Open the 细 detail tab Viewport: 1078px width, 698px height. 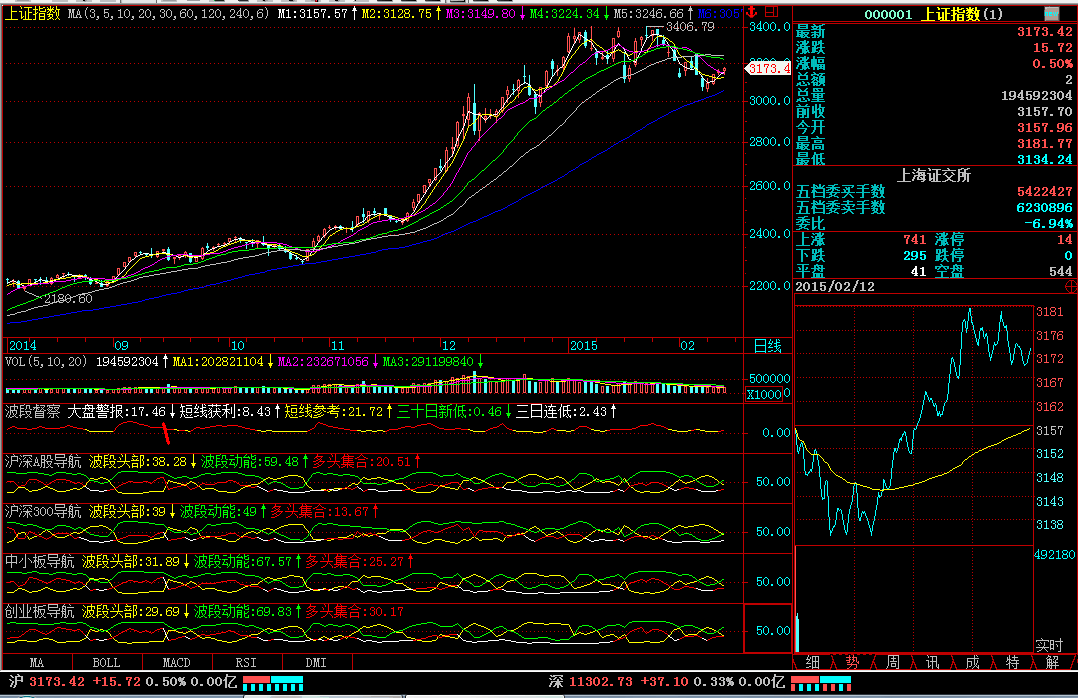pyautogui.click(x=813, y=662)
